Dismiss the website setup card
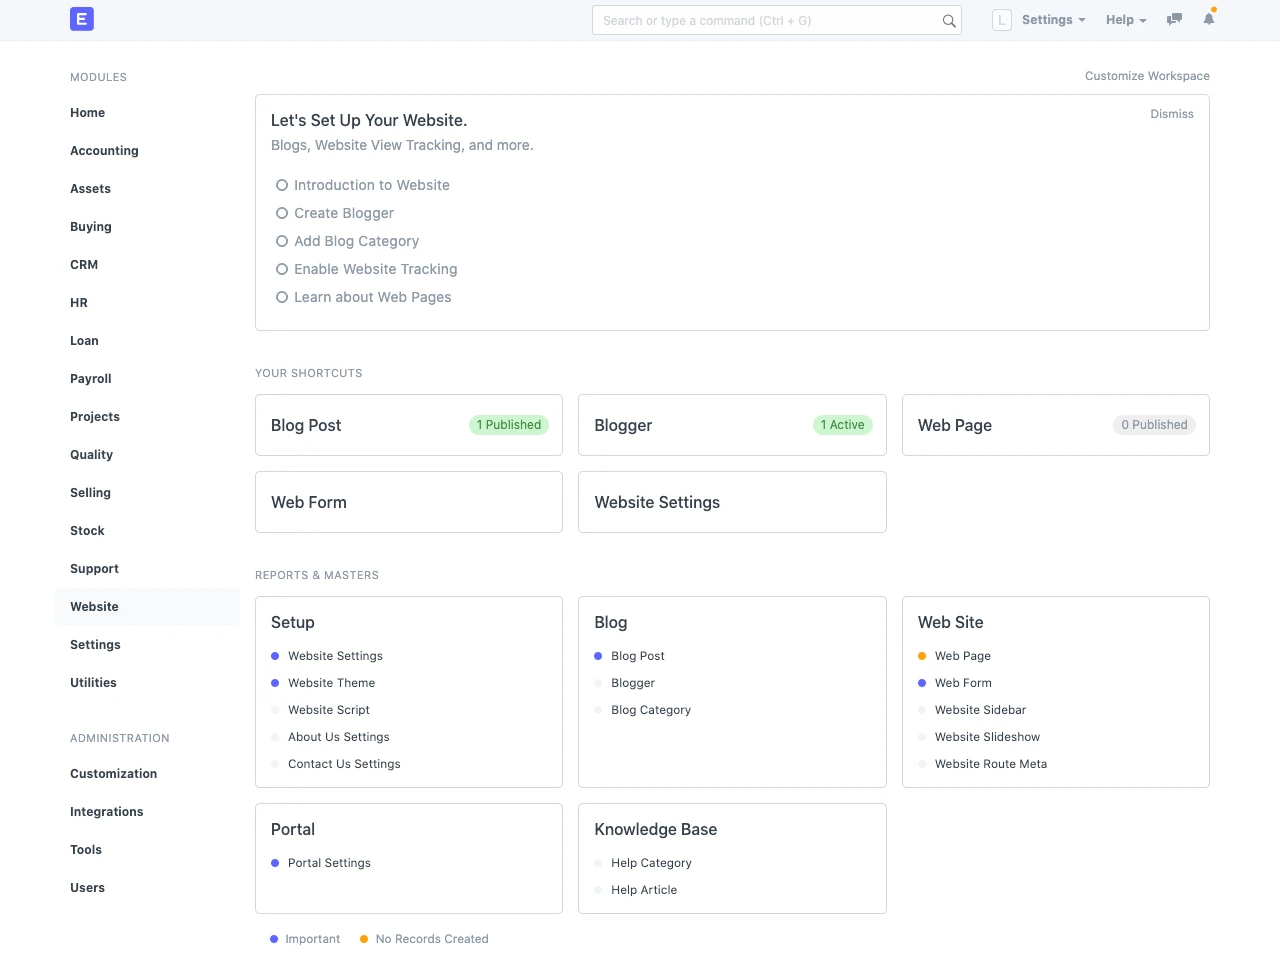Image resolution: width=1280 pixels, height=980 pixels. click(x=1171, y=114)
